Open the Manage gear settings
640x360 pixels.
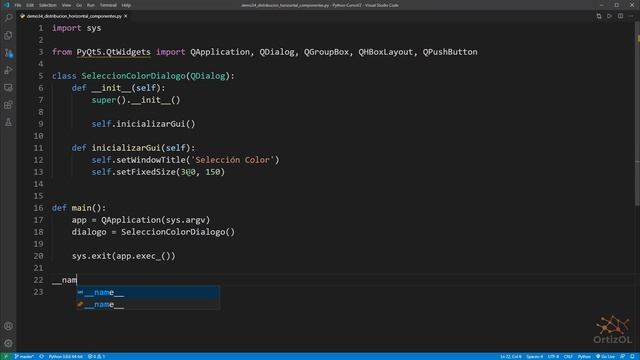pyautogui.click(x=8, y=343)
